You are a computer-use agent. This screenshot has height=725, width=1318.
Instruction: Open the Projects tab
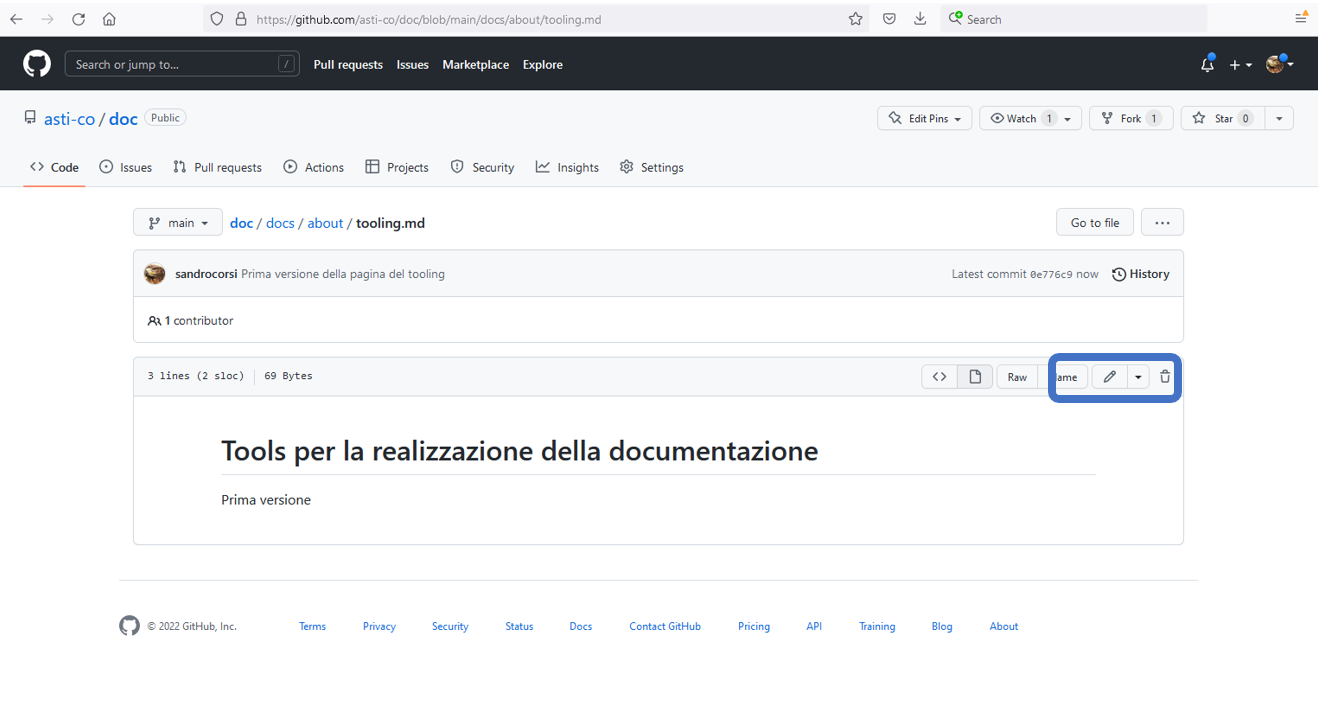tap(397, 167)
